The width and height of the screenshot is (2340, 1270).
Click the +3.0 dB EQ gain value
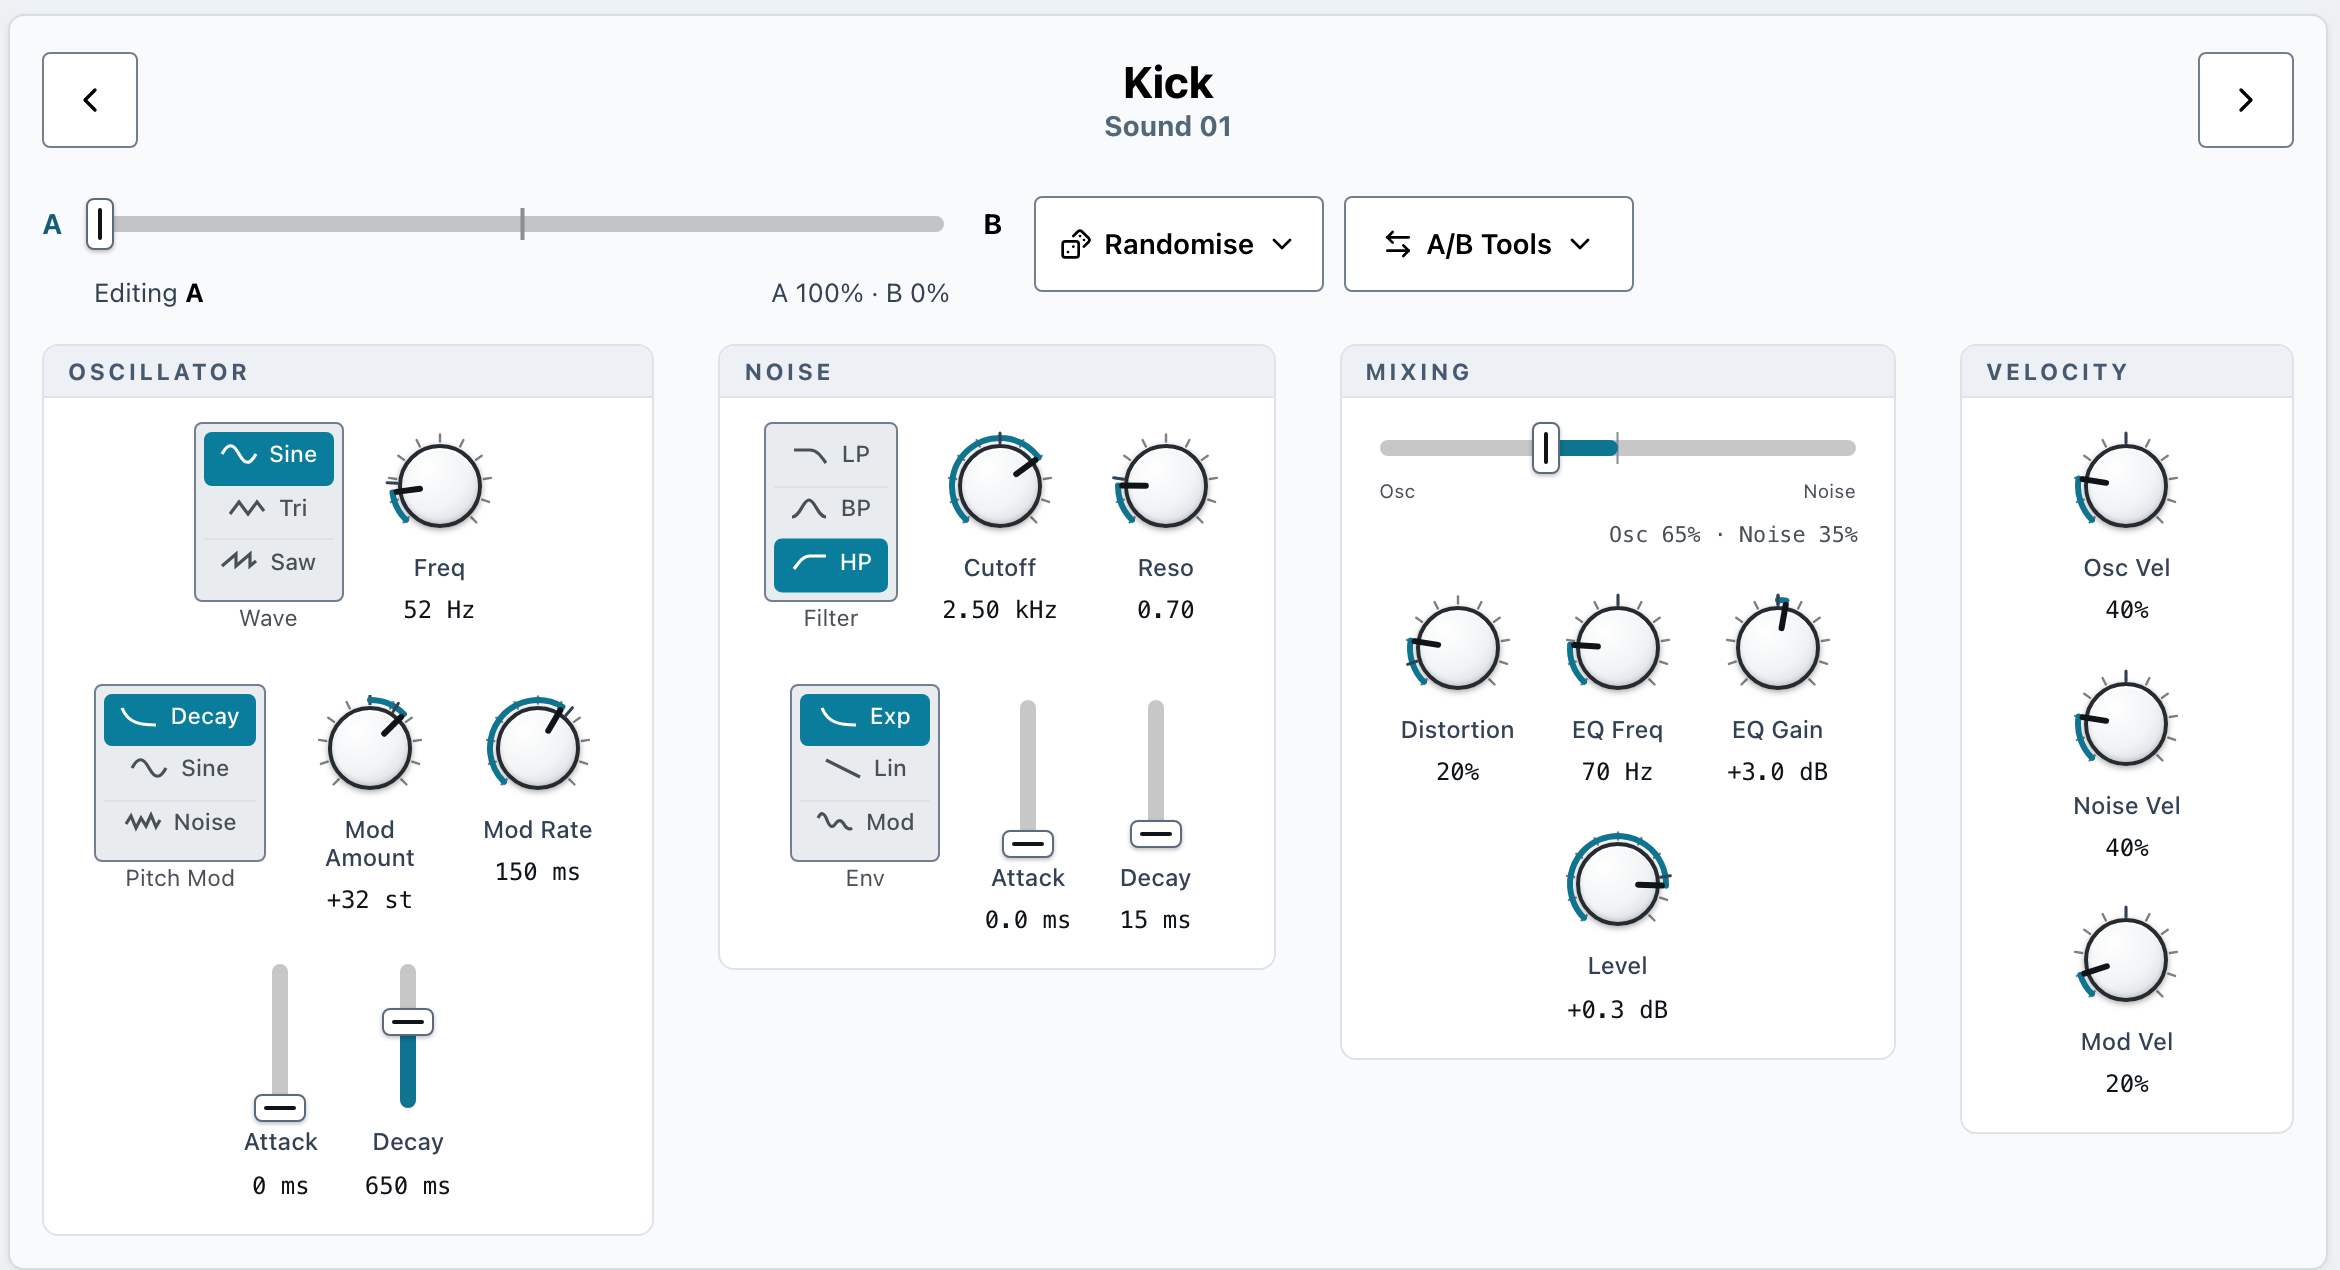point(1778,772)
